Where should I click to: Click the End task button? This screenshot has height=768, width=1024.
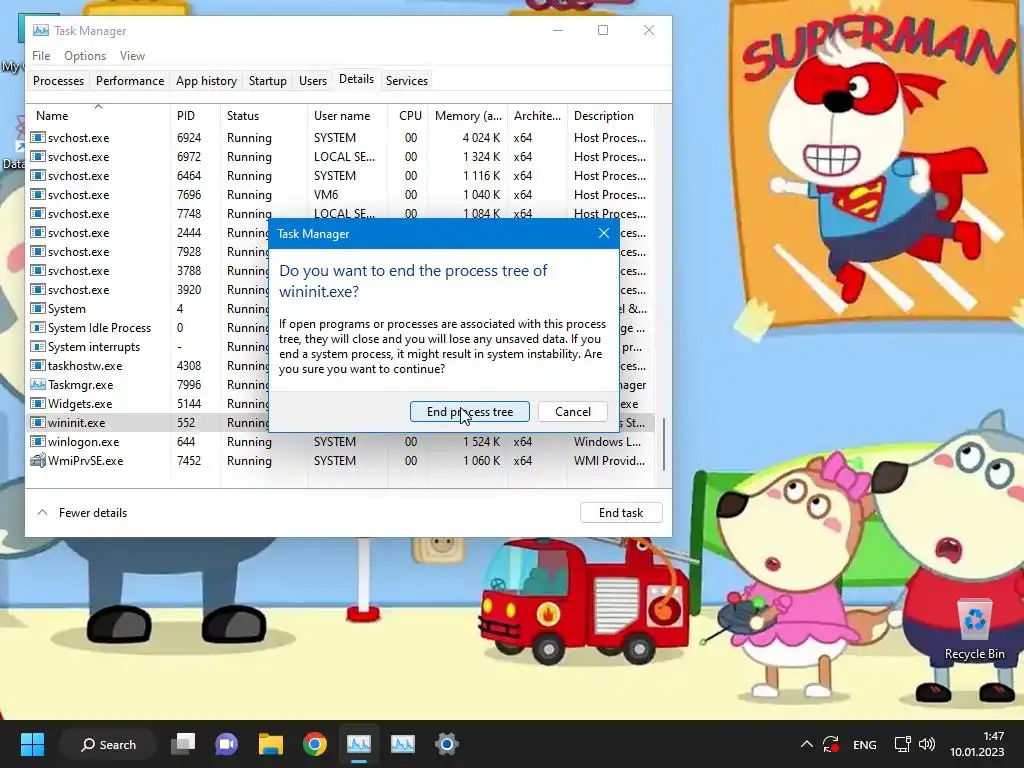(621, 513)
